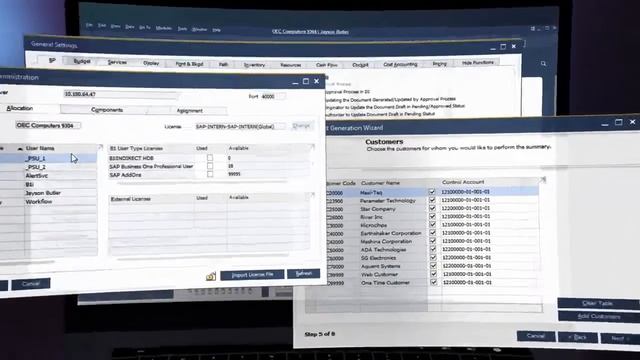Open Font & Bkgd tab in General Settings
The image size is (640, 360).
pyautogui.click(x=189, y=64)
